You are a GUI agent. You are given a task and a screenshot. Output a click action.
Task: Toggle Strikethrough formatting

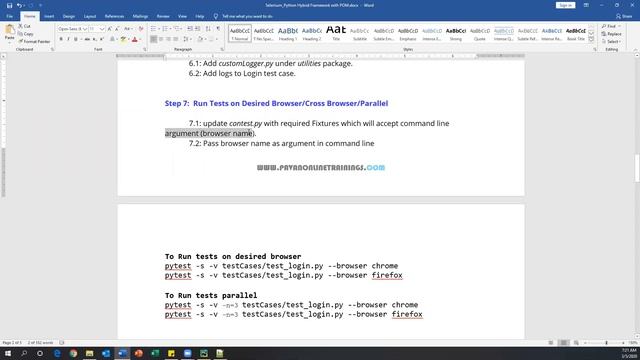(x=87, y=39)
